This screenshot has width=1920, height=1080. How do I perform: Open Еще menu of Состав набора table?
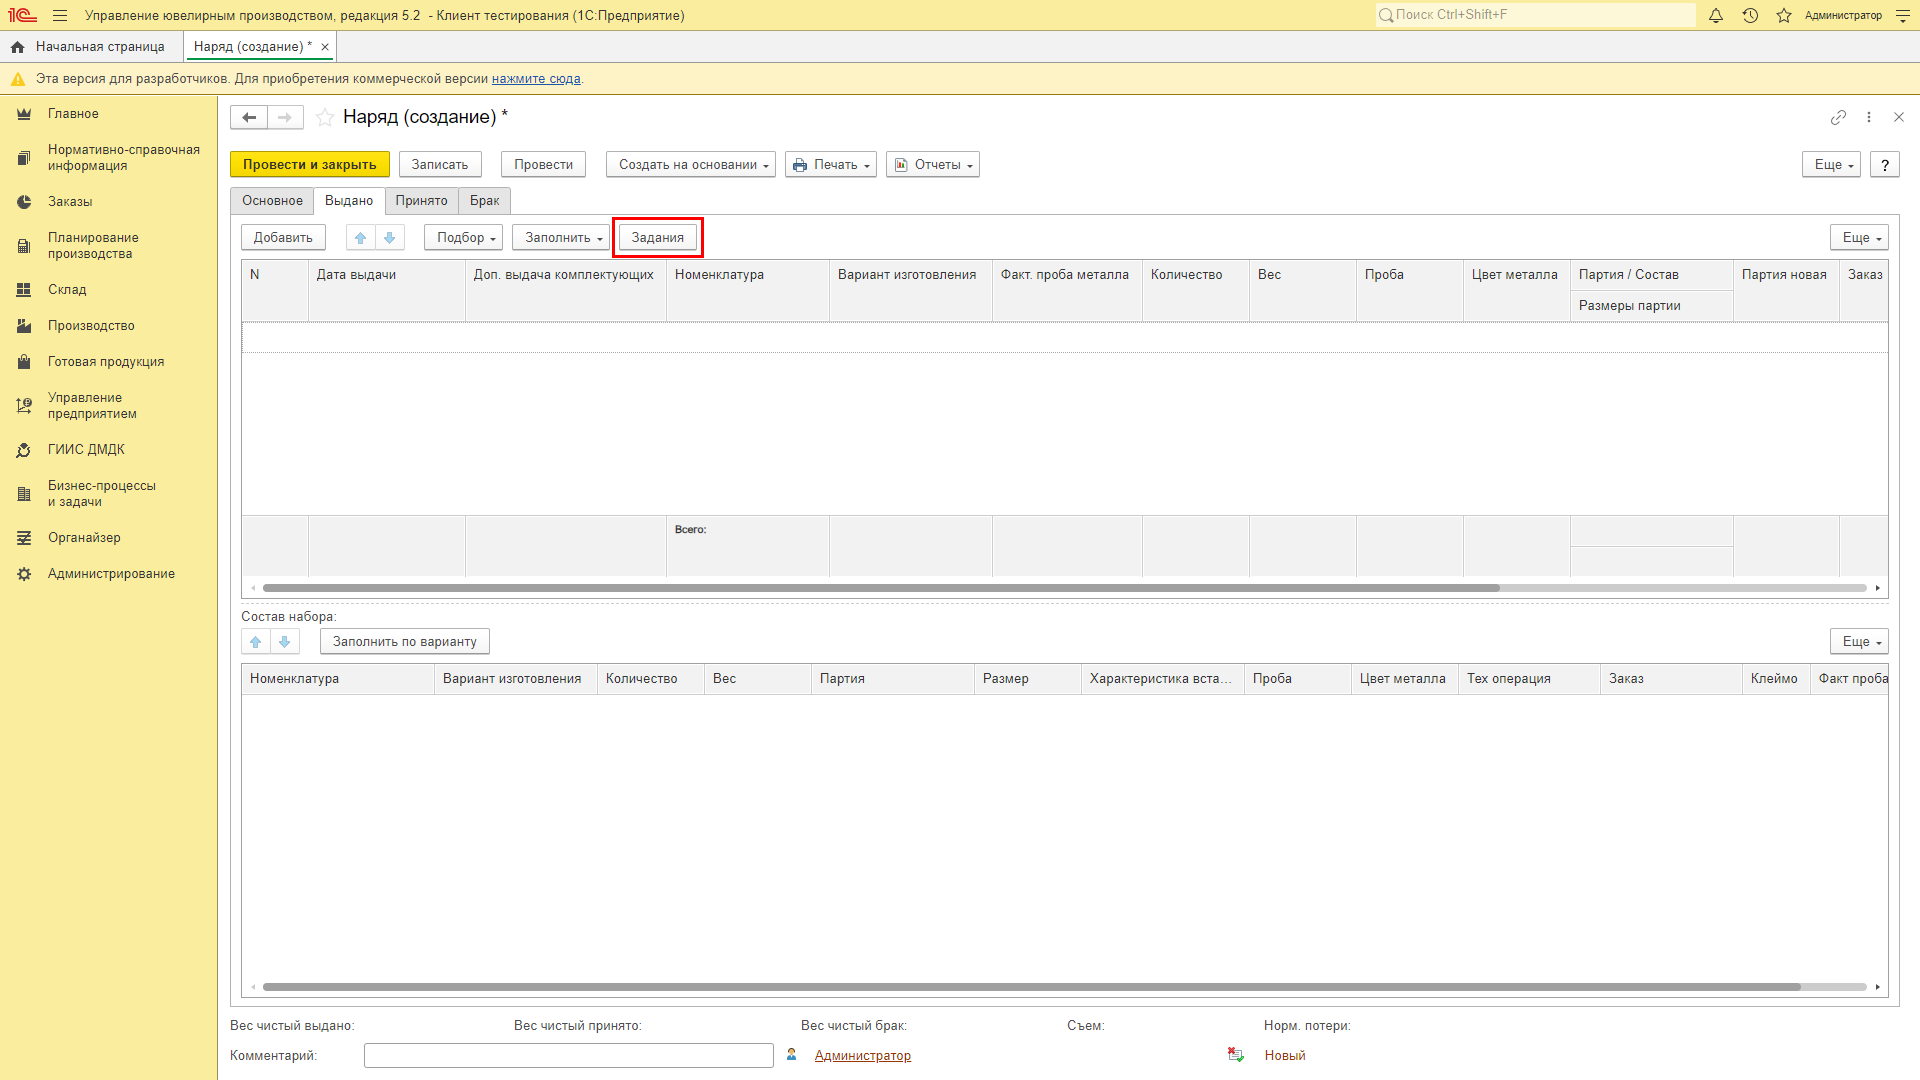[1859, 641]
